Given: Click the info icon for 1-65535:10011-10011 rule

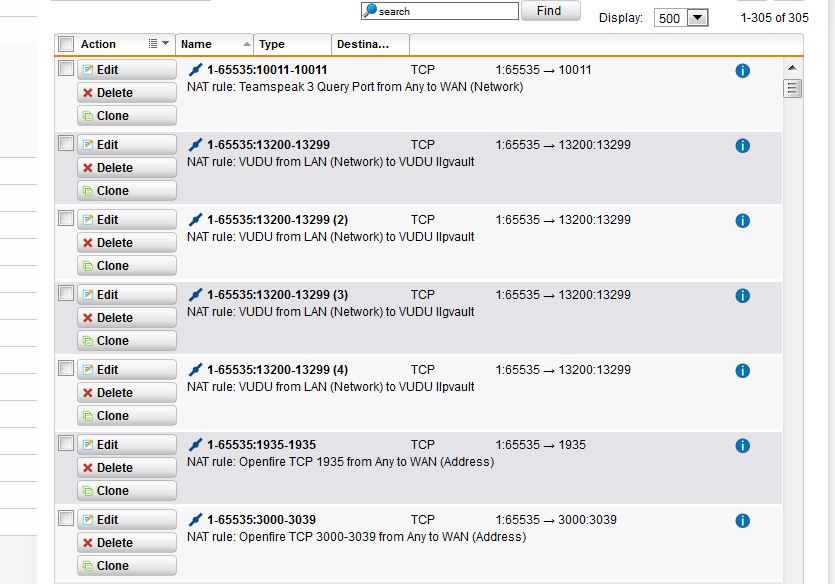Looking at the screenshot, I should (742, 70).
